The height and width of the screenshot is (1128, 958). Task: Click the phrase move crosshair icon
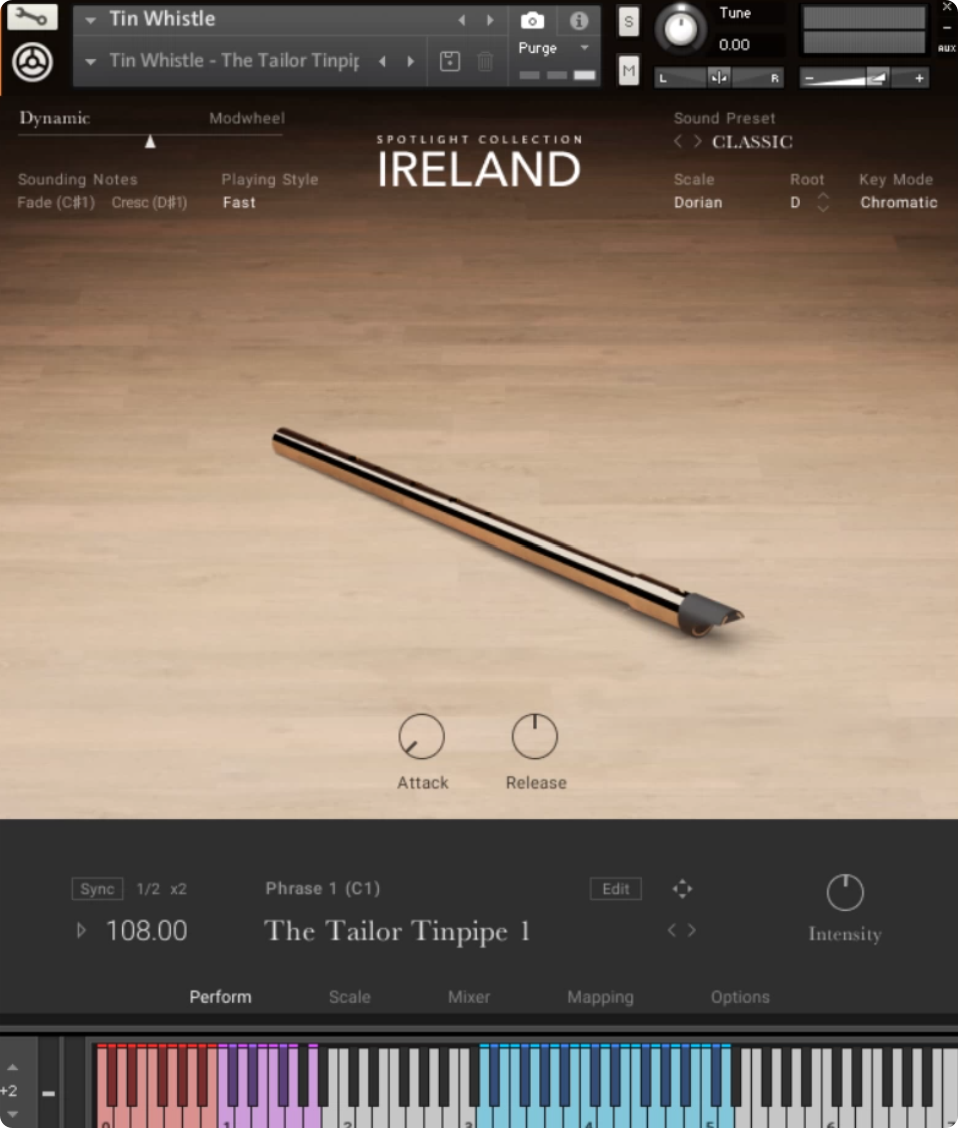[683, 888]
